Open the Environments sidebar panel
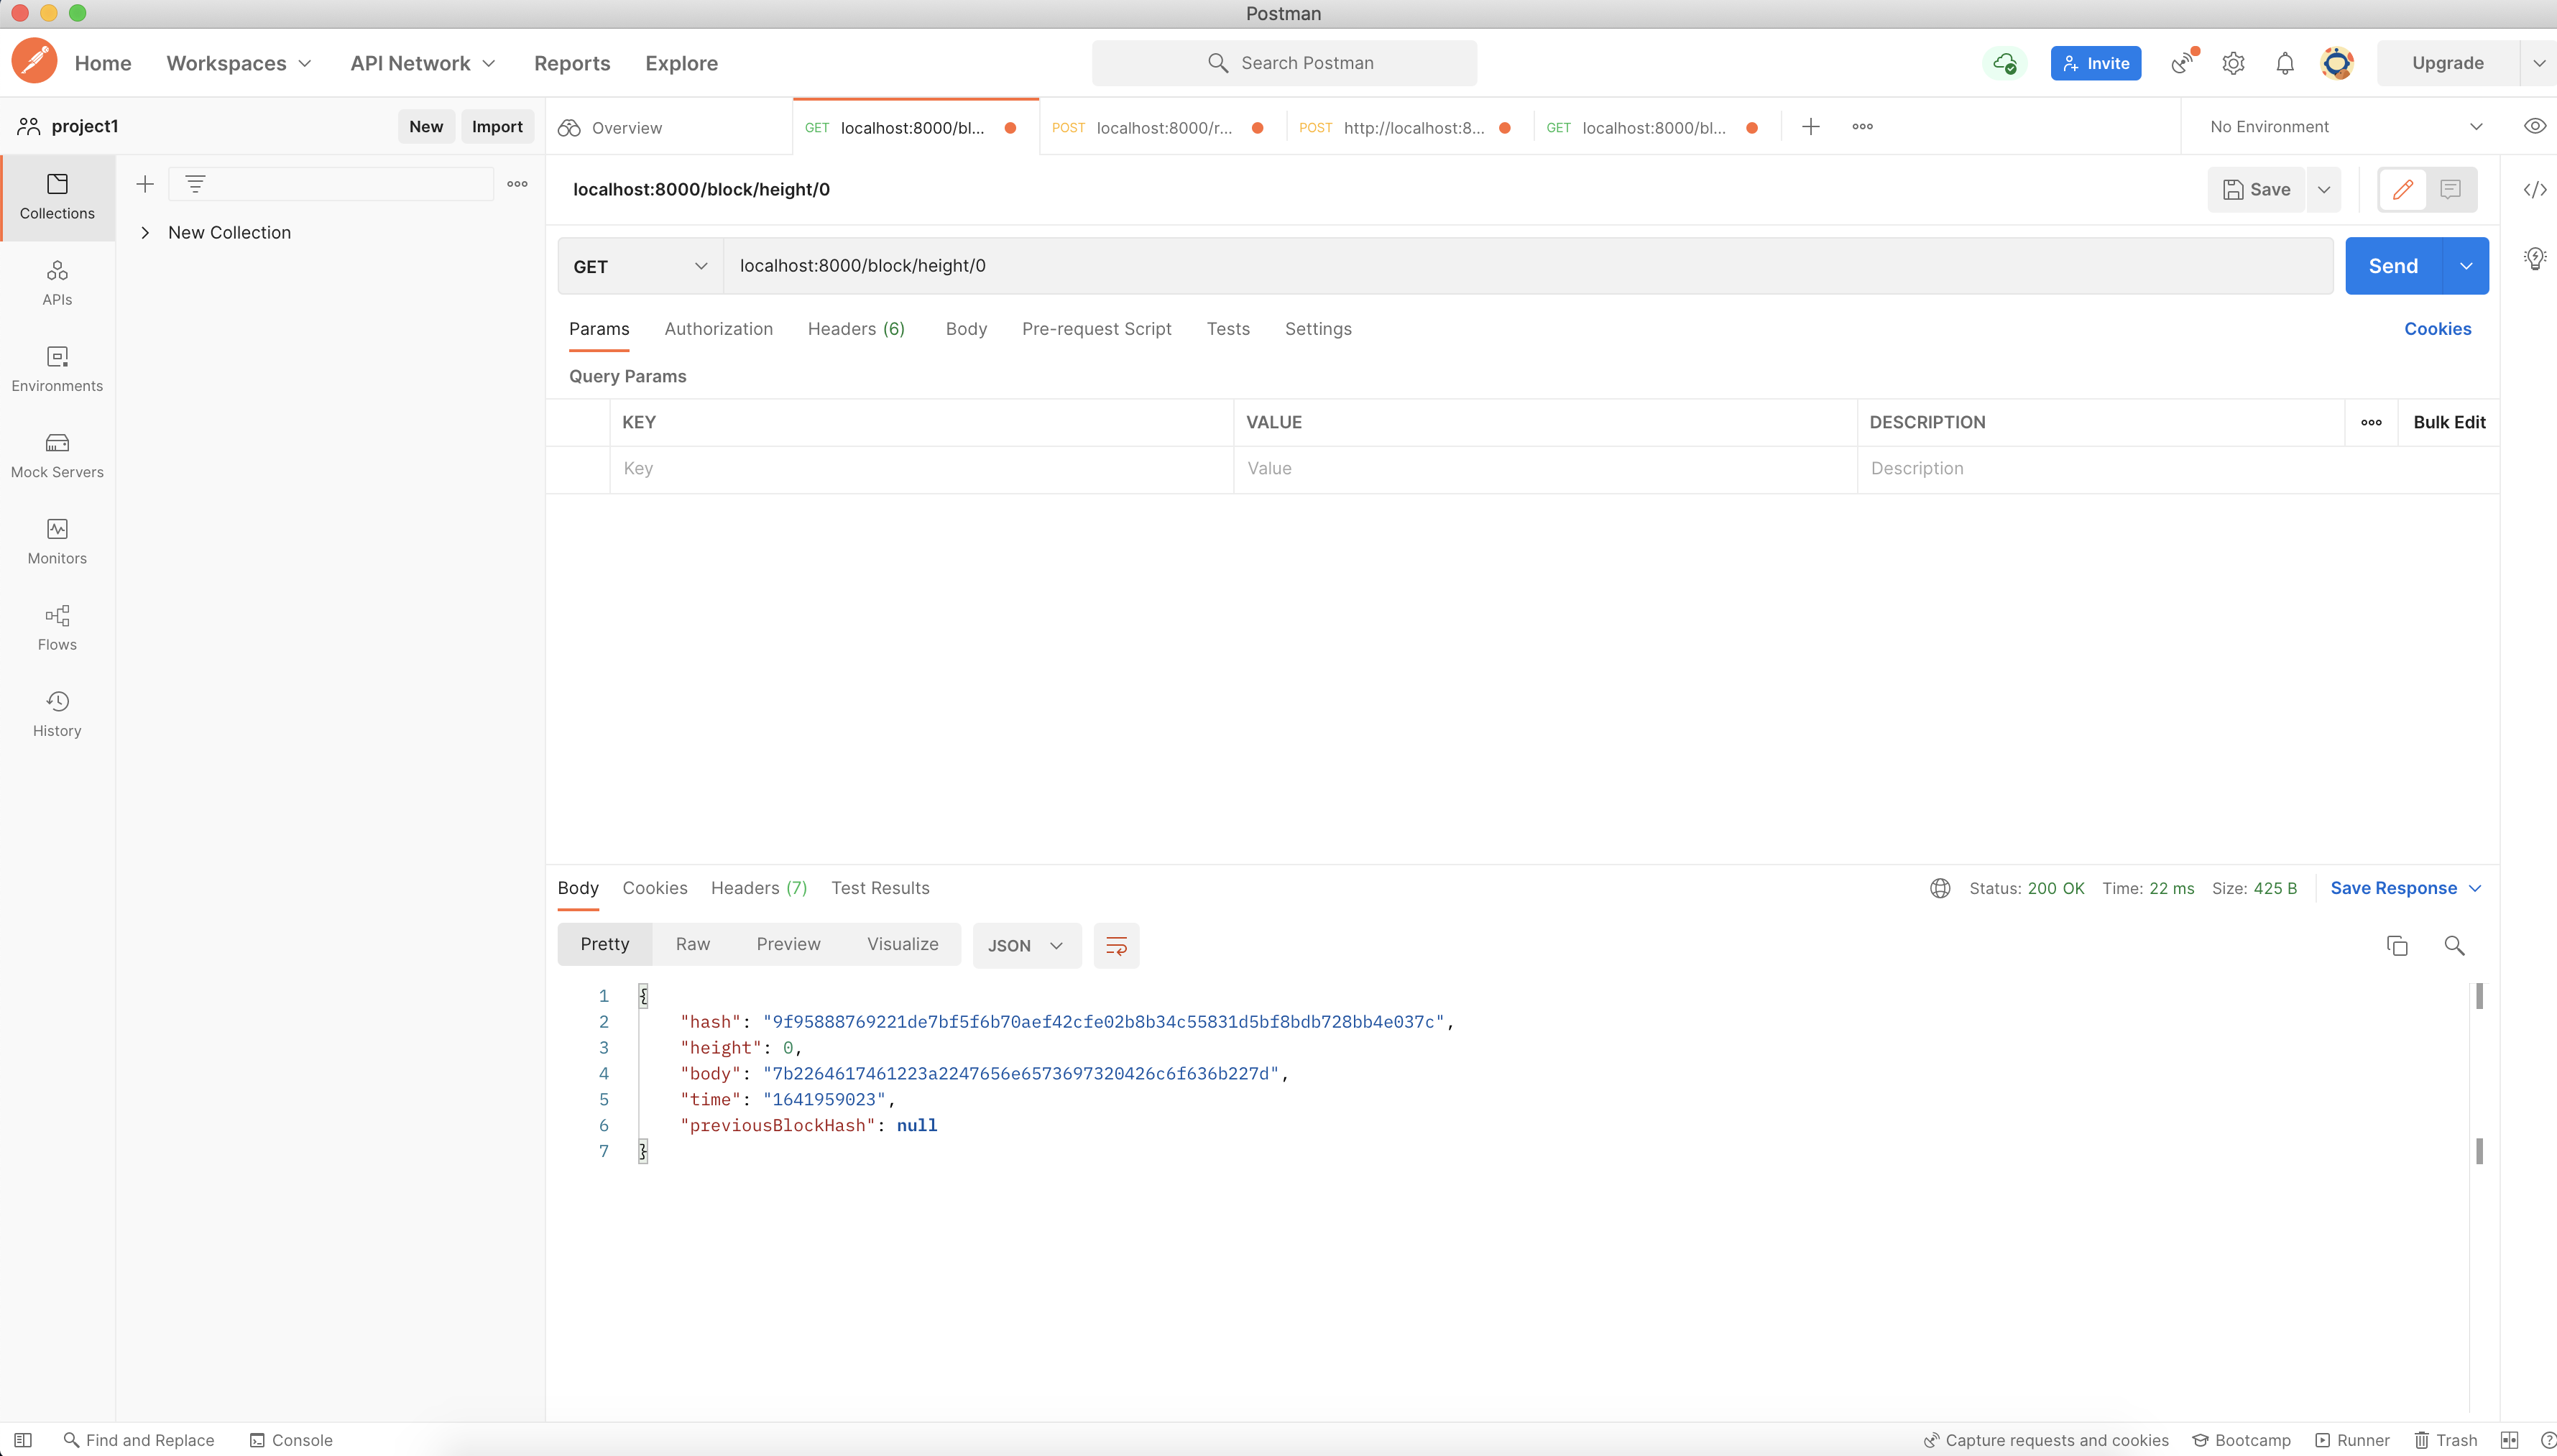This screenshot has height=1456, width=2557. point(57,369)
